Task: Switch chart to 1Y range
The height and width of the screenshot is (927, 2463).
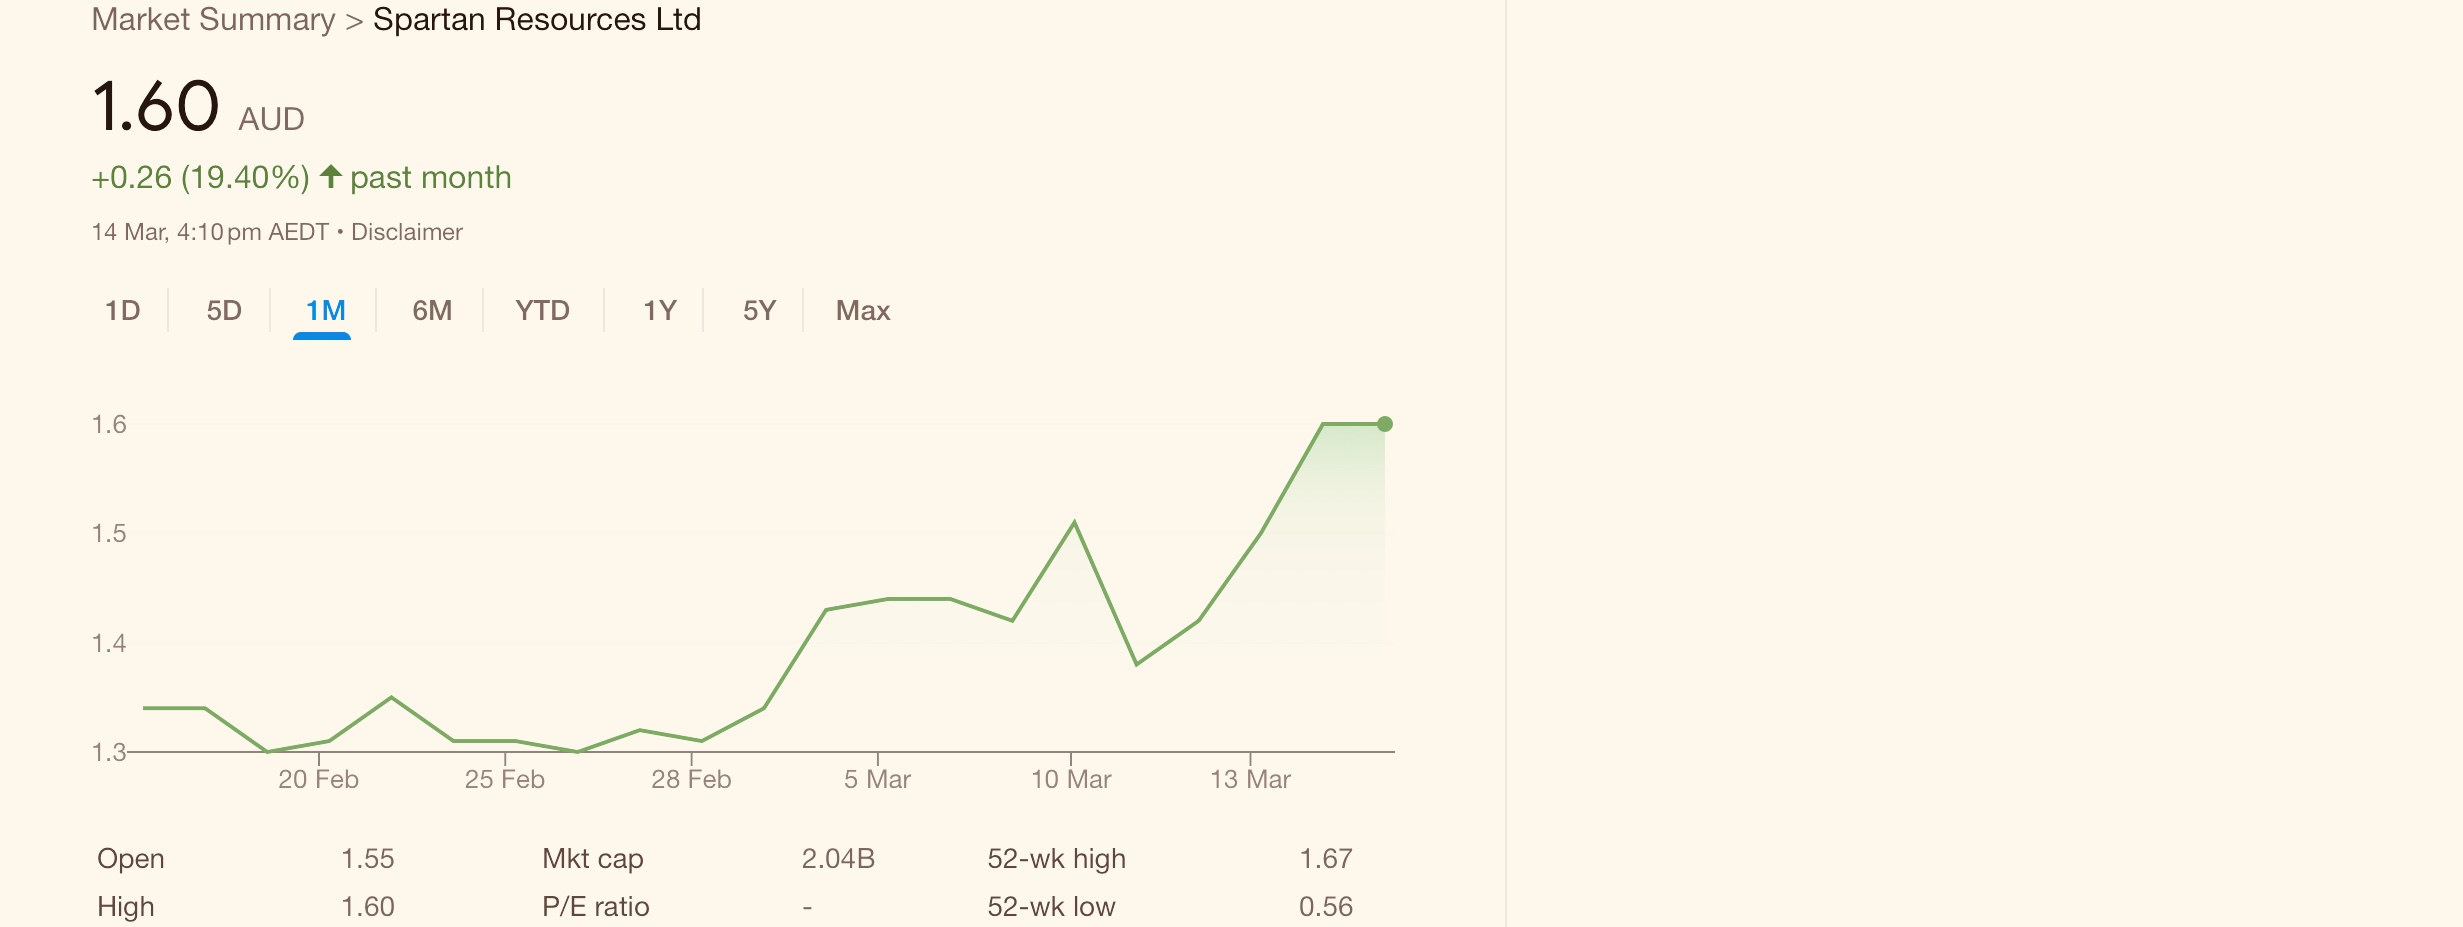Action: coord(659,311)
